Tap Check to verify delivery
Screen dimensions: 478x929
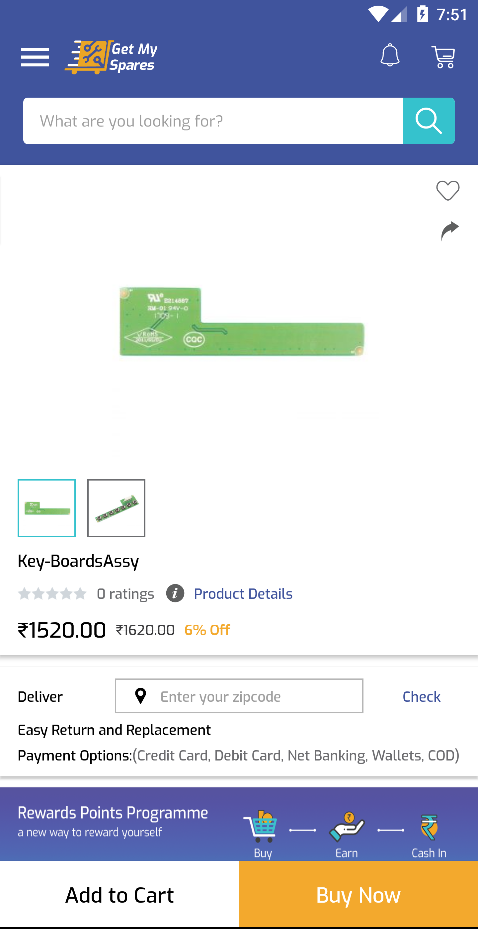421,697
